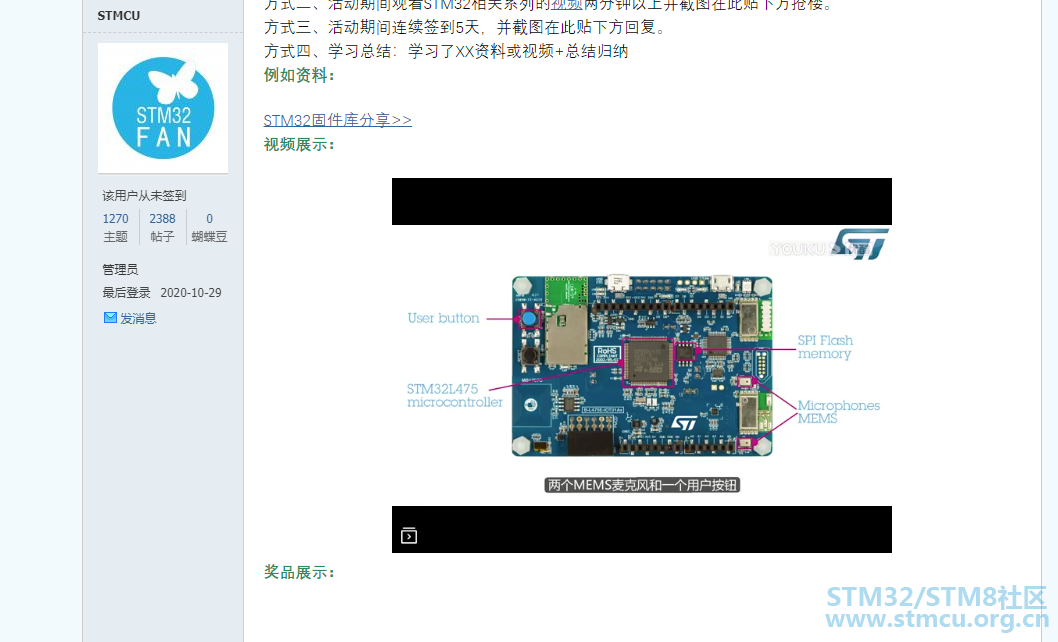Viewport: 1058px width, 642px height.
Task: Click the 视频 hyperlink in the post
Action: tap(567, 5)
